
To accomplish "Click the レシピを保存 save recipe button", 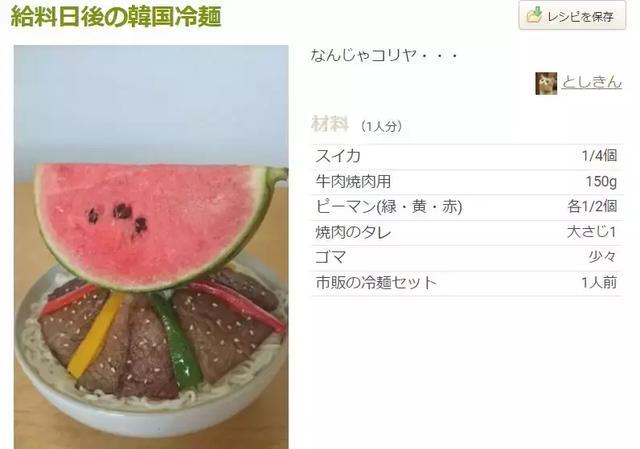I will pyautogui.click(x=572, y=15).
